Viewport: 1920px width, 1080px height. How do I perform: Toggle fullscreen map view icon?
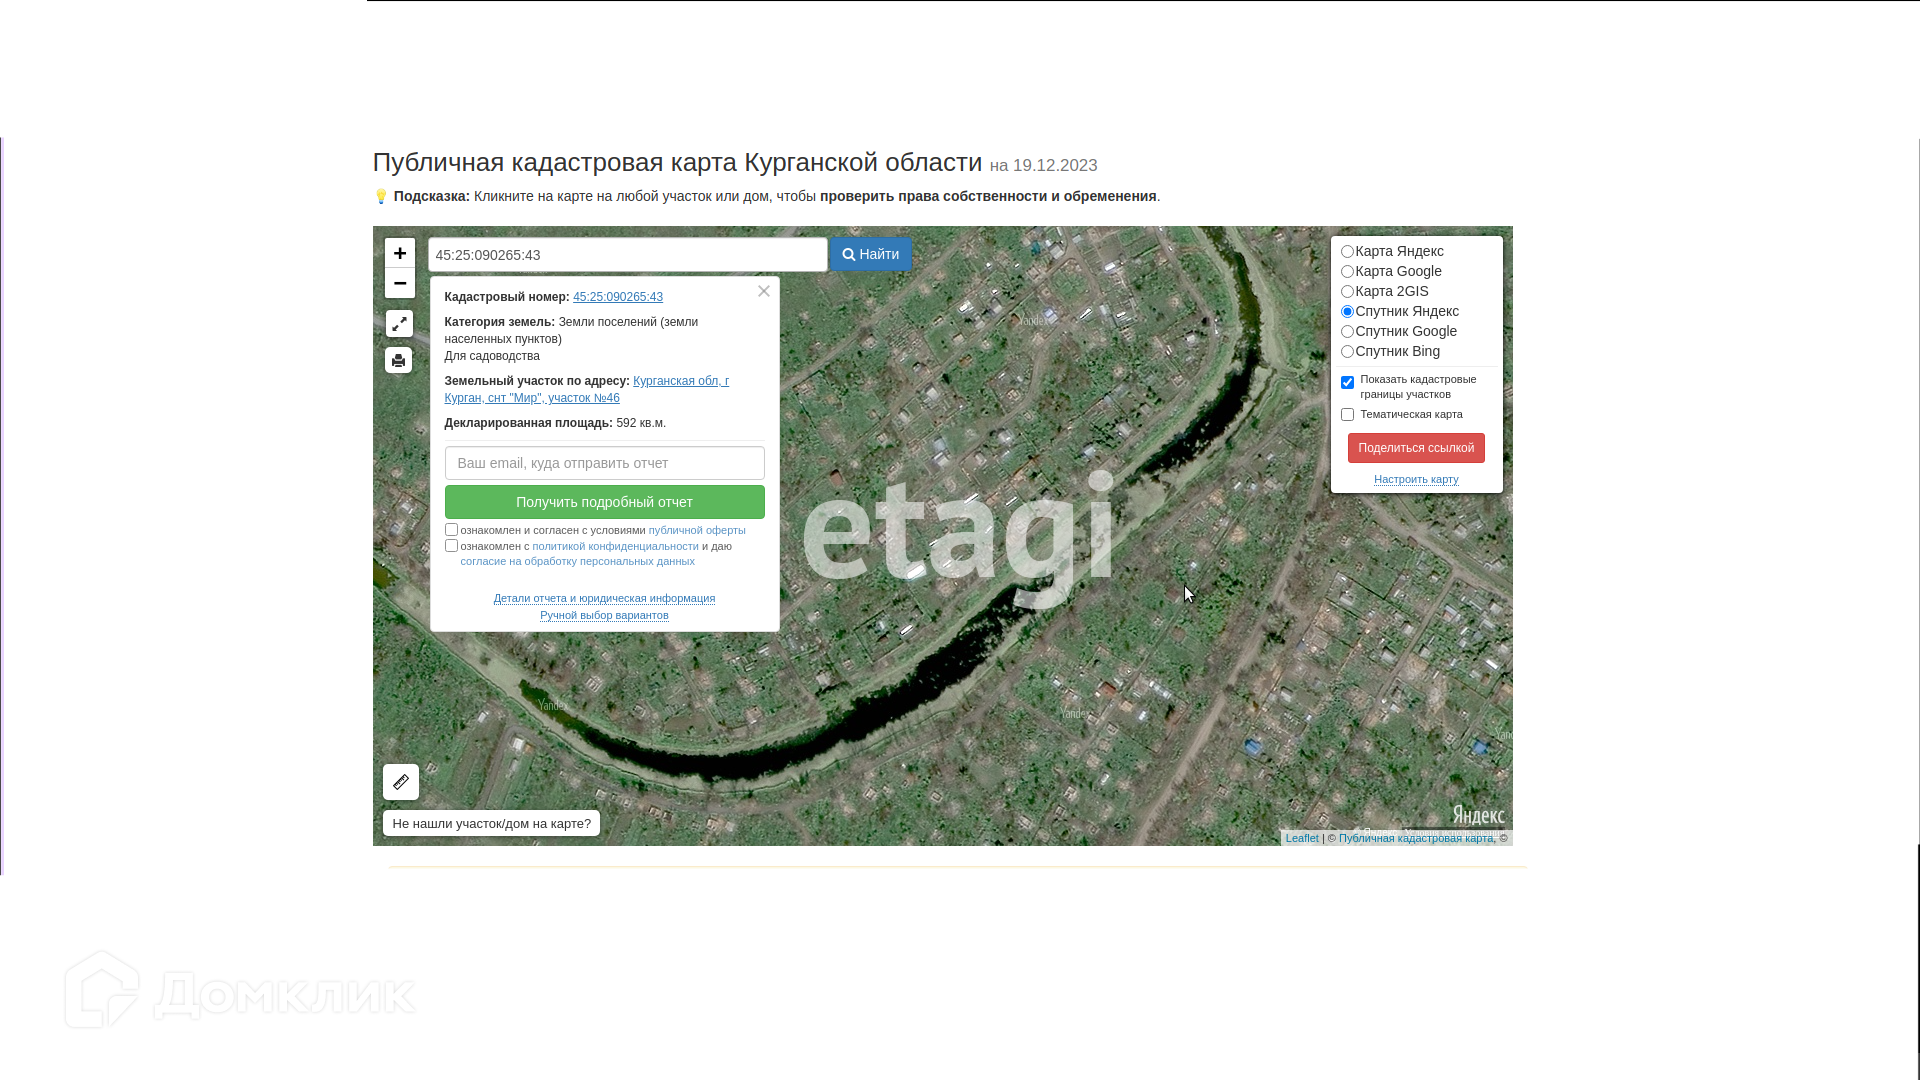point(399,324)
